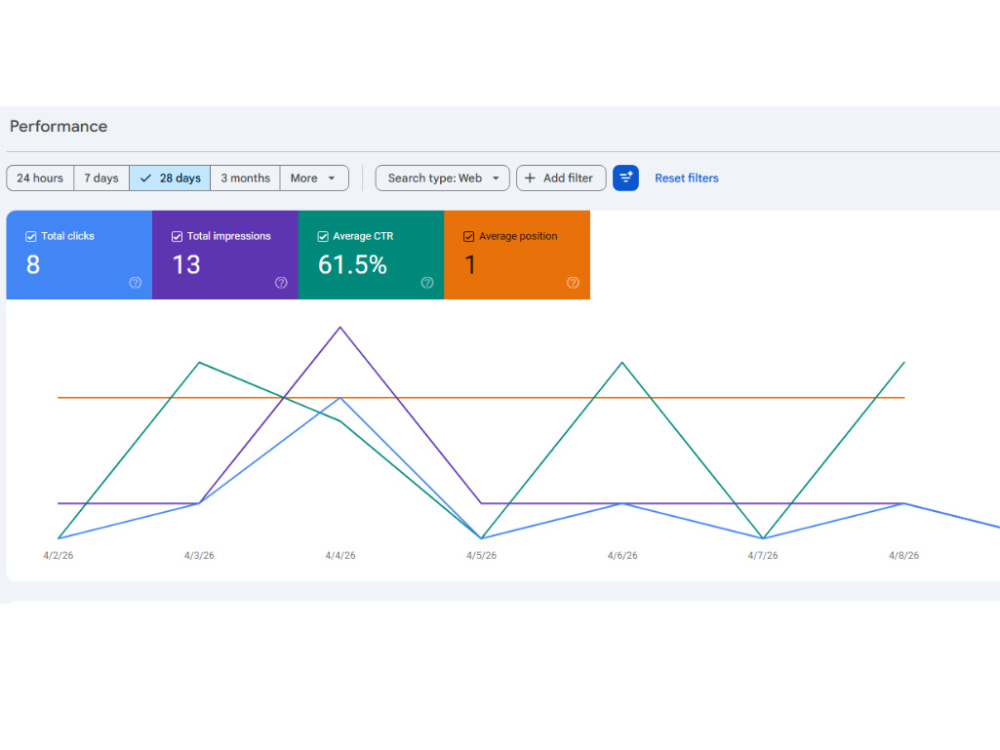Select the 24 hours range
Image resolution: width=1000 pixels, height=750 pixels.
[40, 178]
